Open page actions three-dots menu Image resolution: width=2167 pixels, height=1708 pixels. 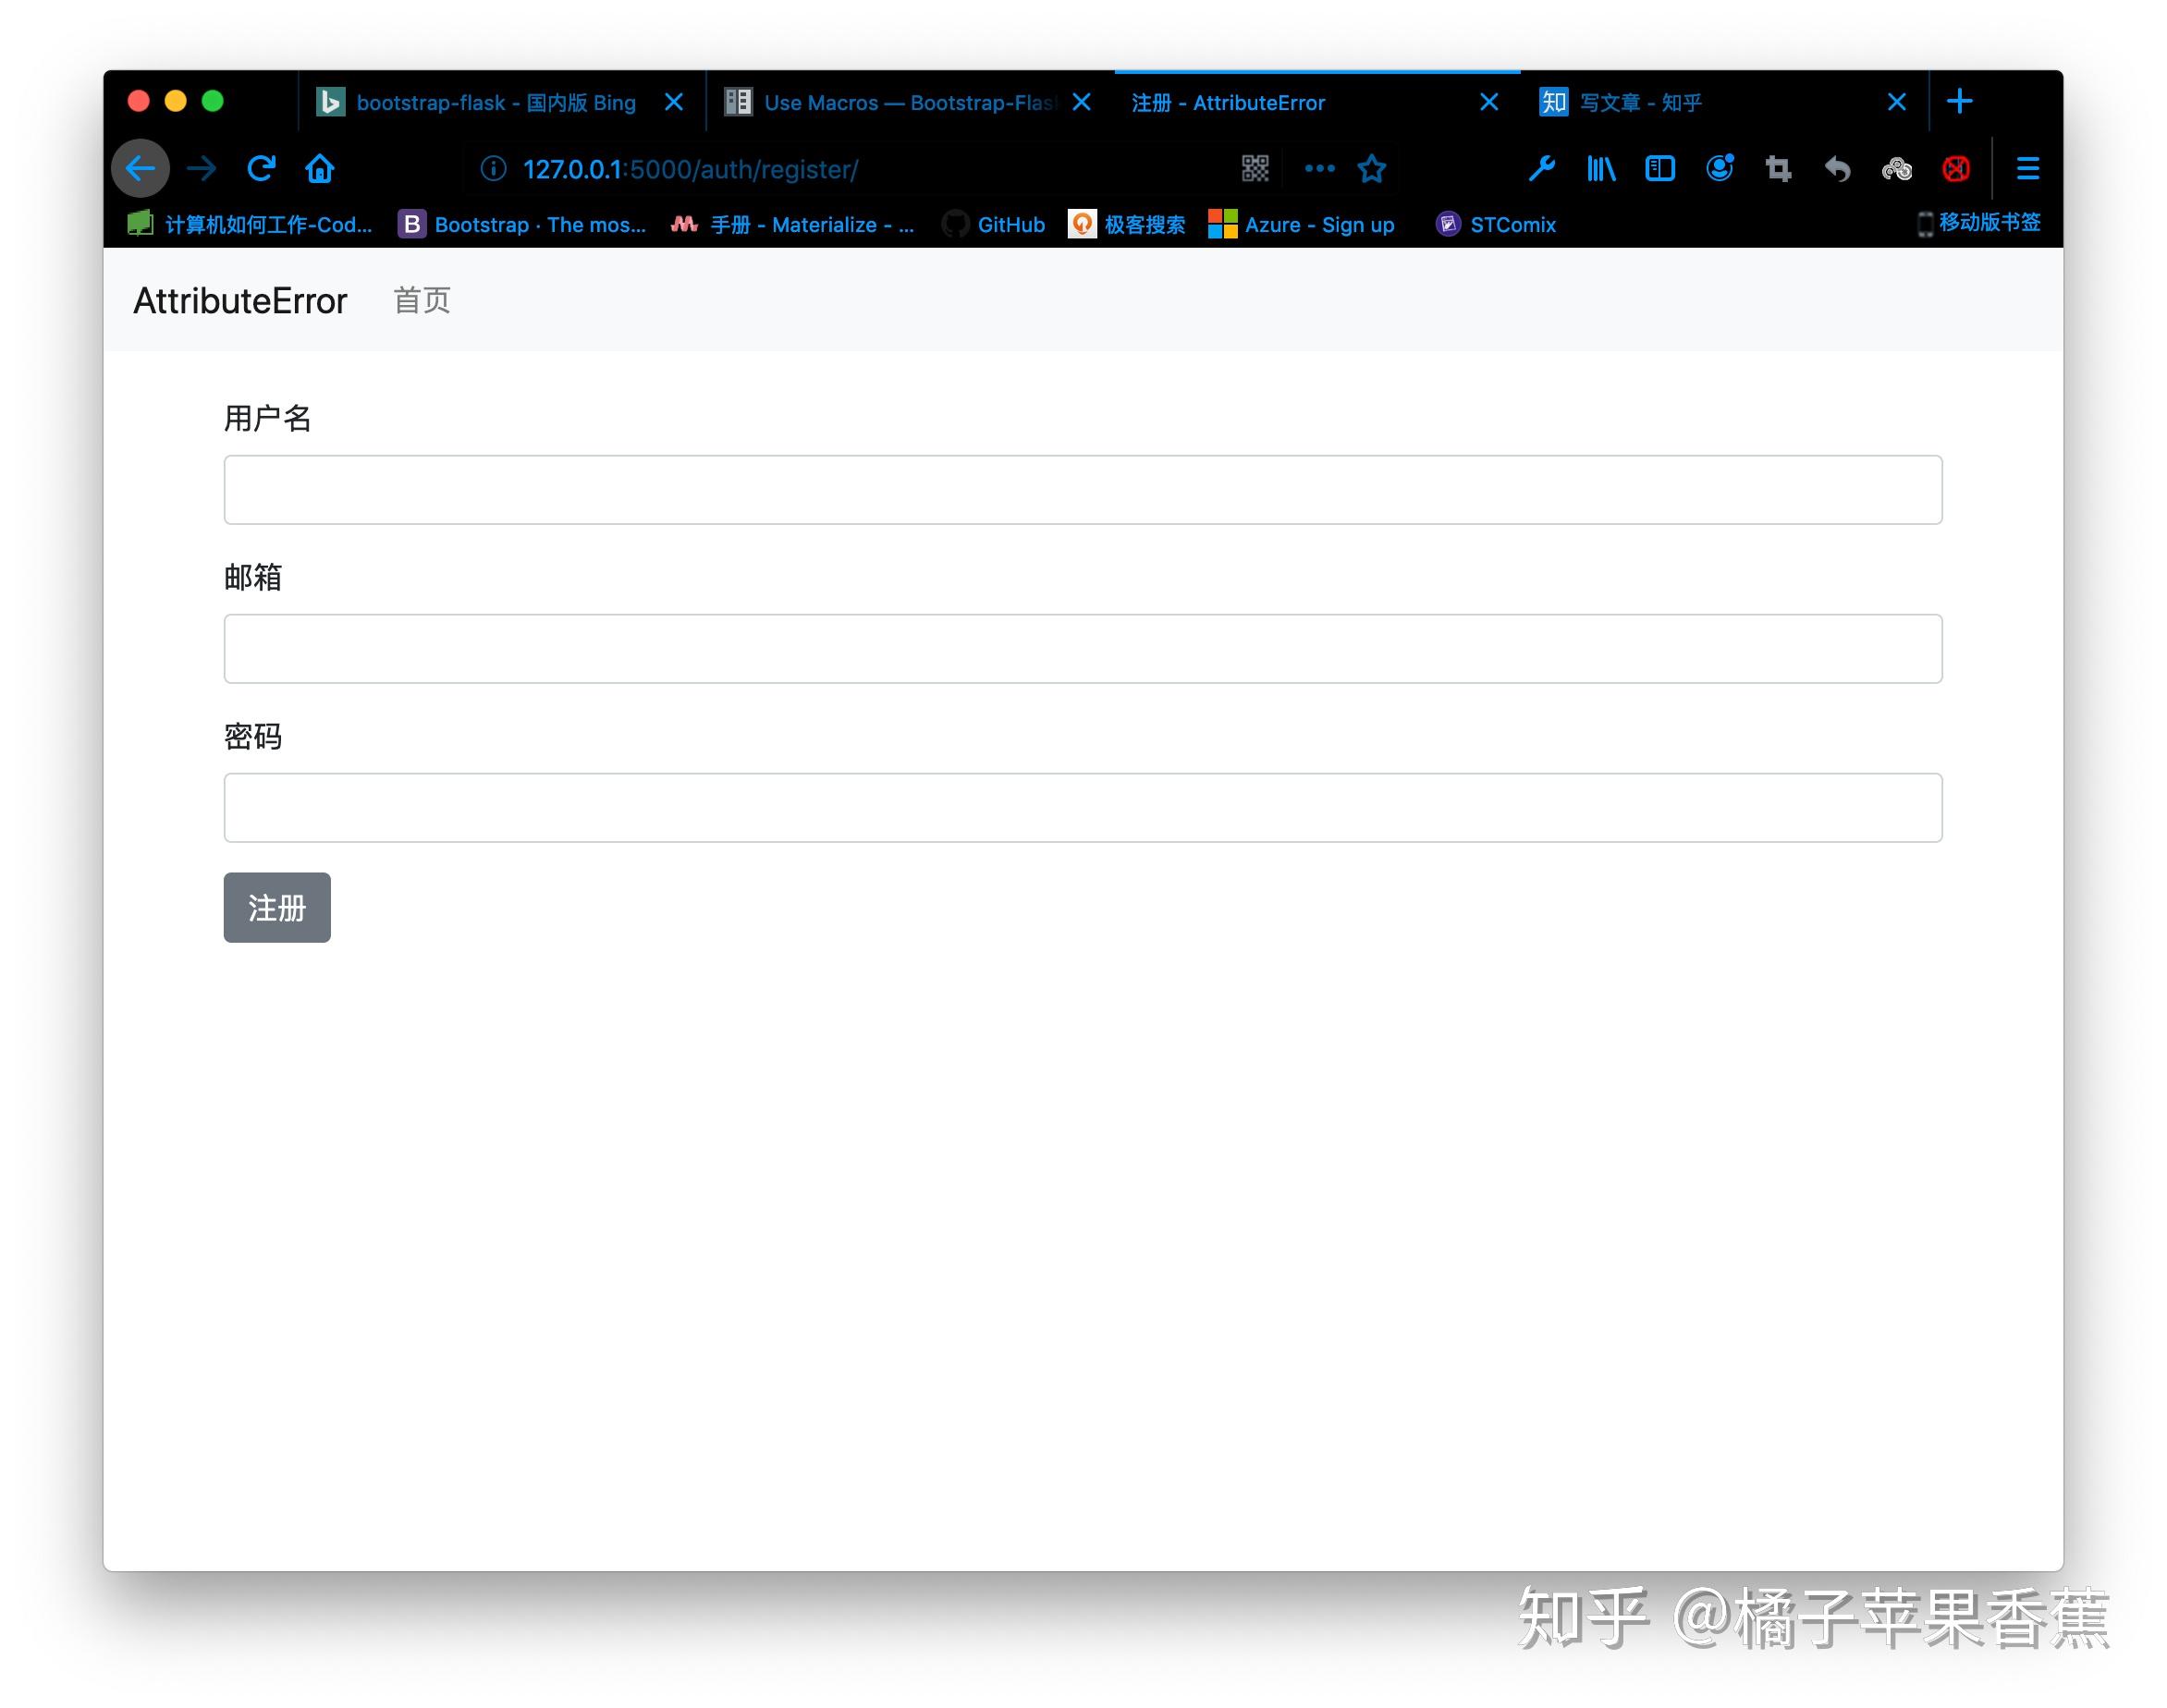(1319, 168)
